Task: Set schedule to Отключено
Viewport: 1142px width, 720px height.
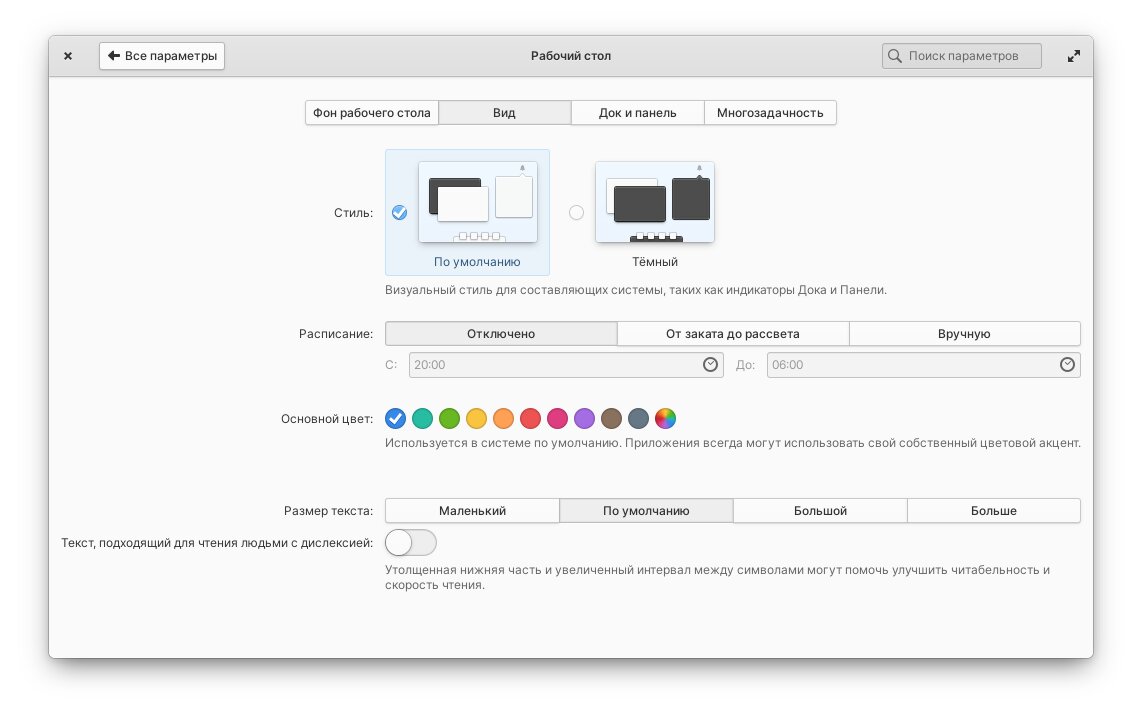Action: pos(501,334)
